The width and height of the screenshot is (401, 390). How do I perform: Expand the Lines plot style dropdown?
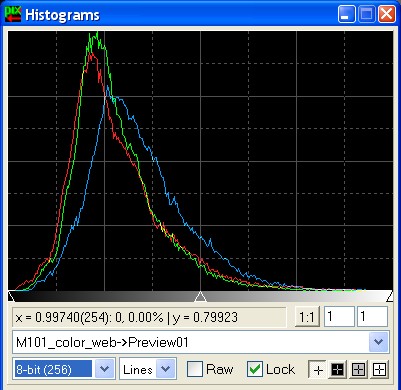(x=166, y=369)
